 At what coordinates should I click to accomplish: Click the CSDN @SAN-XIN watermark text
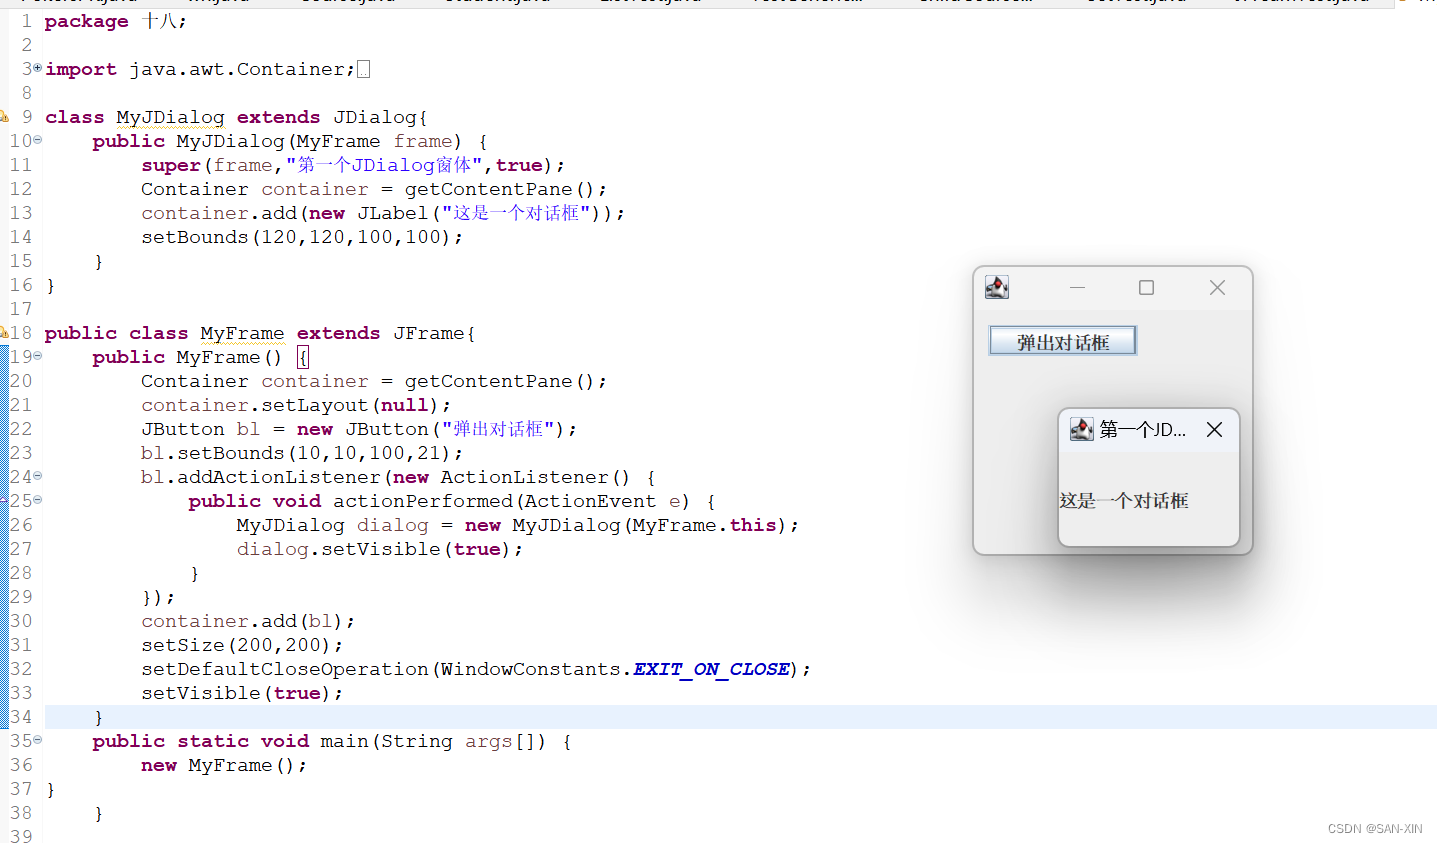[x=1375, y=828]
